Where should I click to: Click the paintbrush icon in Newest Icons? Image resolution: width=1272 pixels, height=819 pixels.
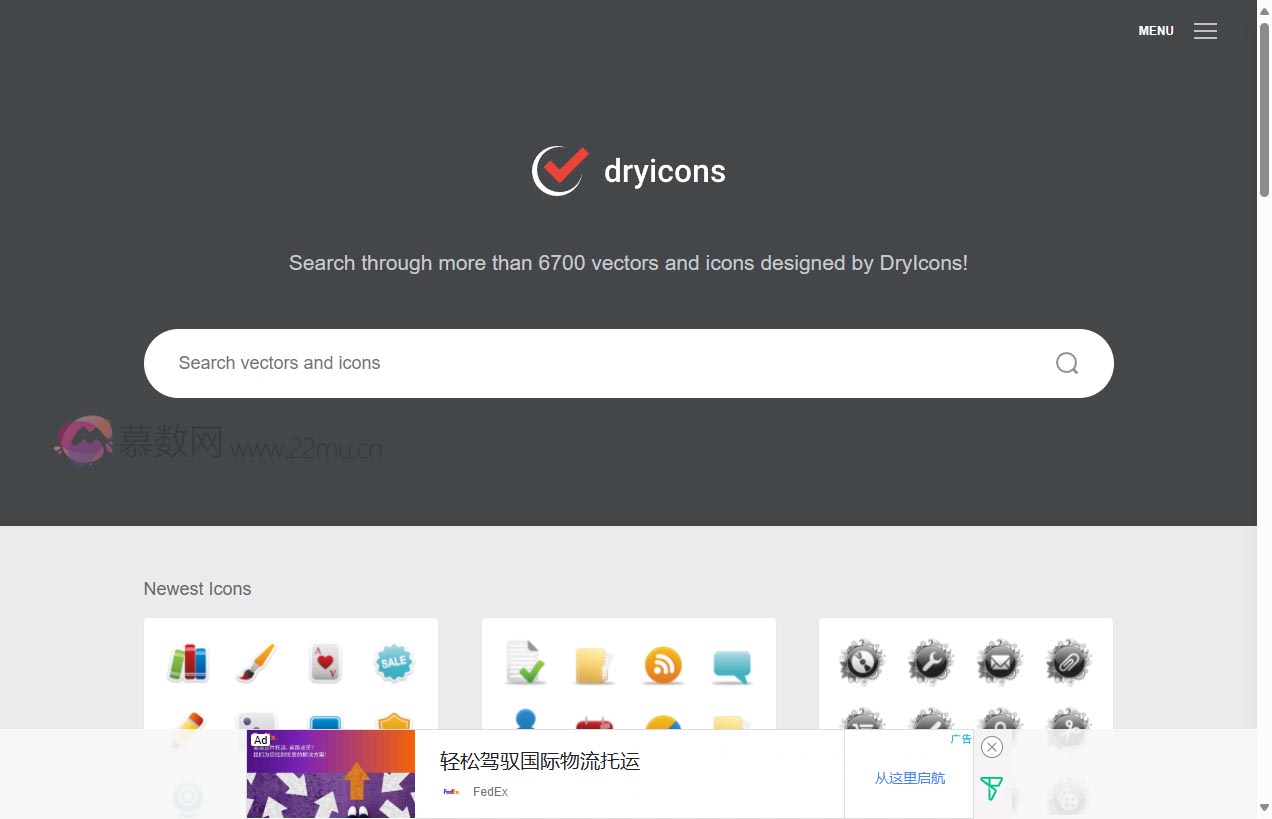(x=256, y=662)
